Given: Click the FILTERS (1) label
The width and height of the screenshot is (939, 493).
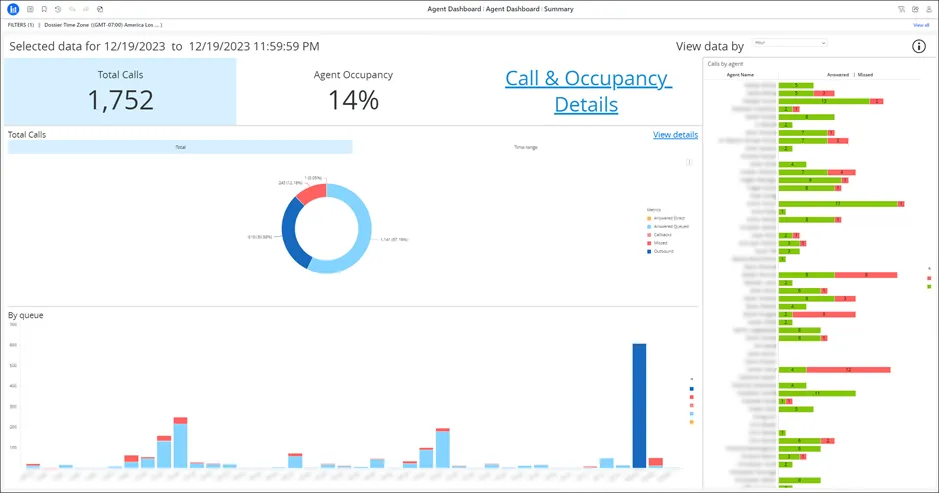Looking at the screenshot, I should tap(21, 25).
